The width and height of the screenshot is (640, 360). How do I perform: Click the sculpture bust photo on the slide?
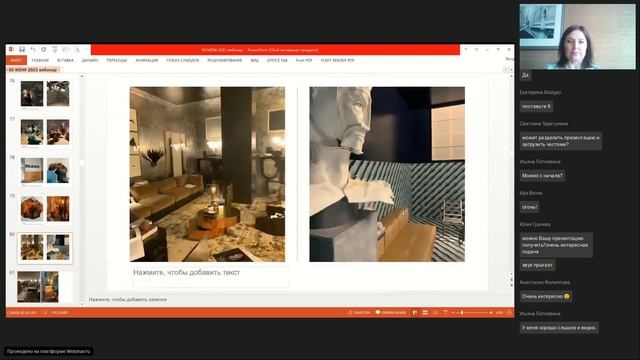point(387,174)
